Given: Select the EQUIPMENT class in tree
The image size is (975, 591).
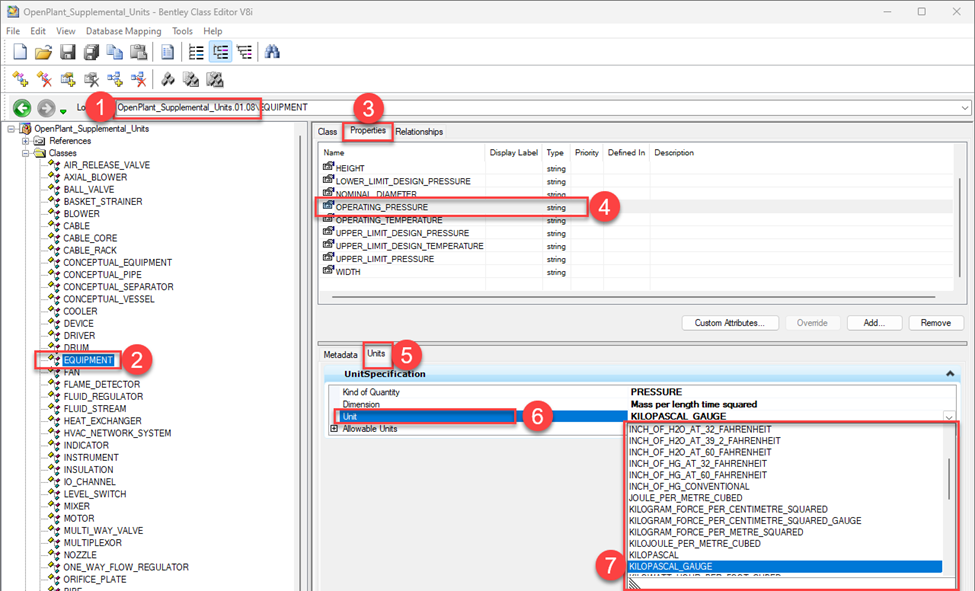Looking at the screenshot, I should tap(88, 360).
